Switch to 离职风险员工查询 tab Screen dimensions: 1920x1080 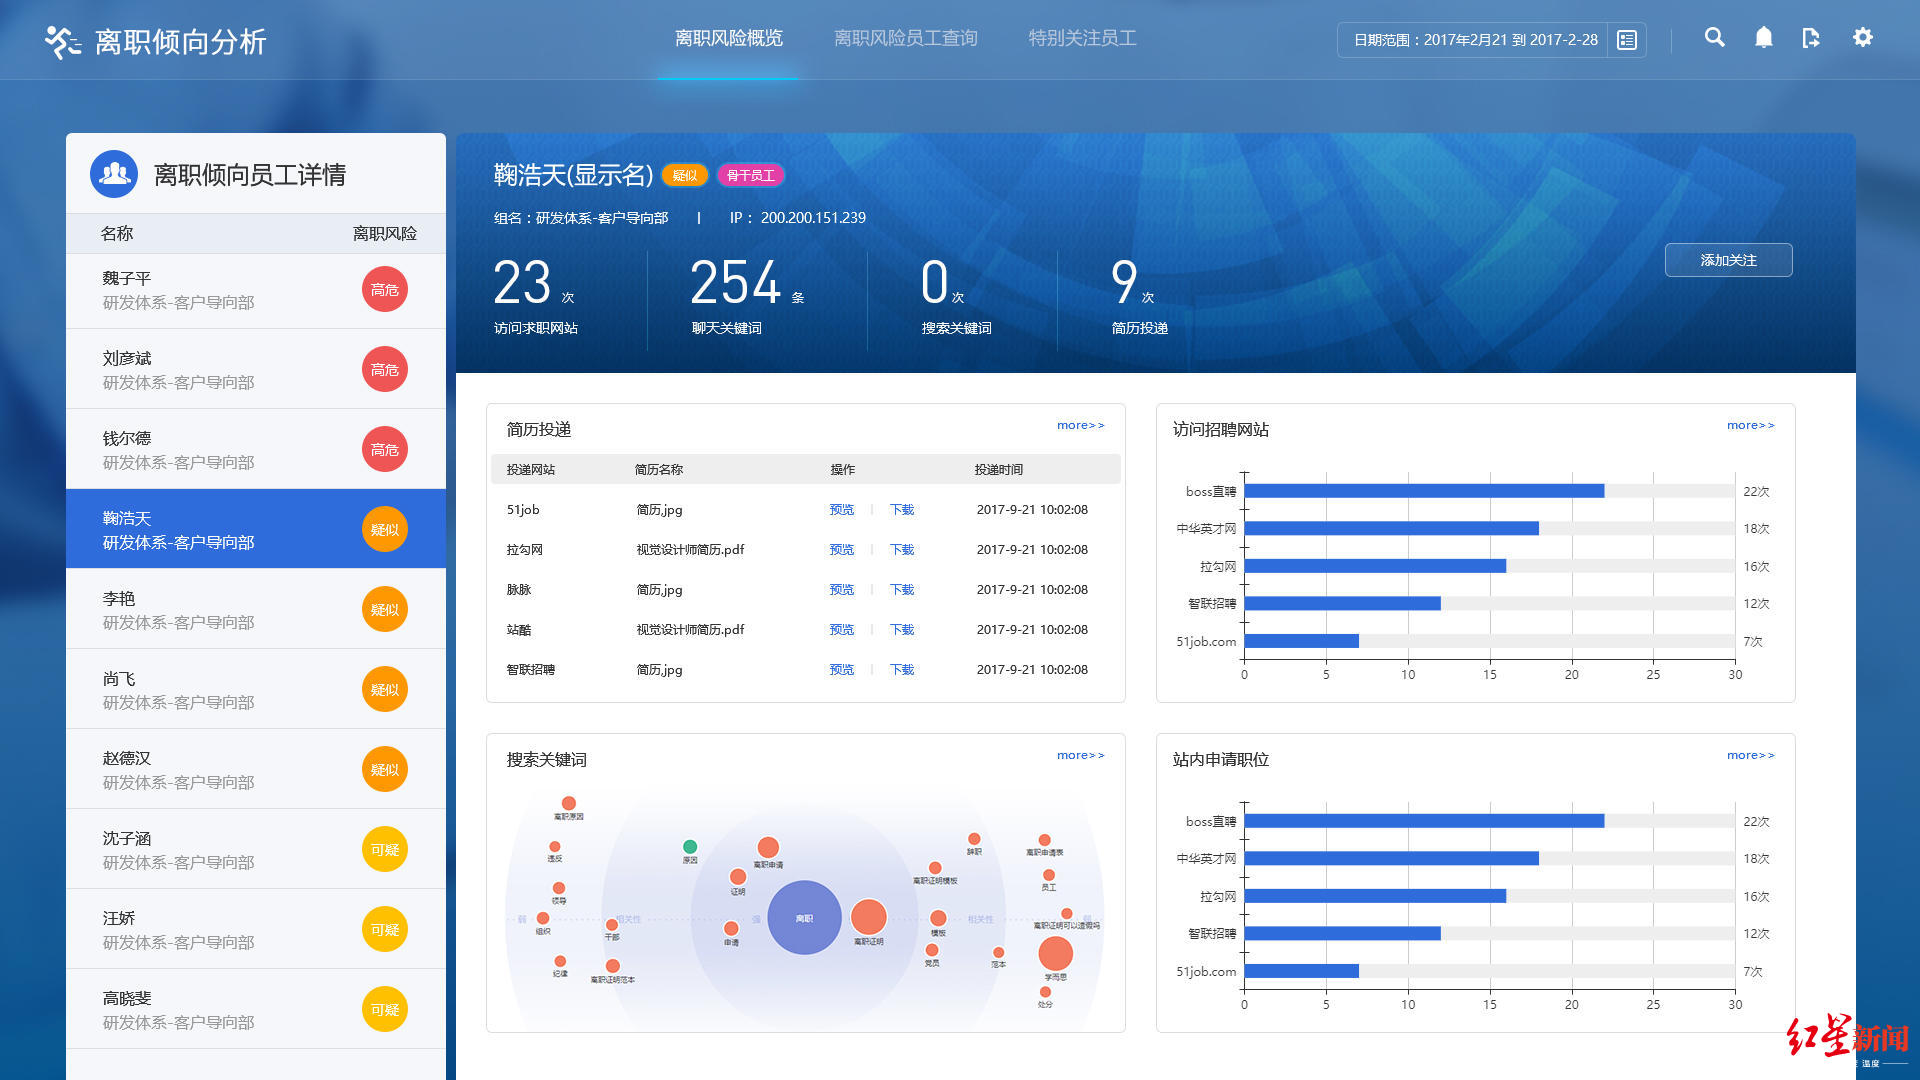coord(905,38)
